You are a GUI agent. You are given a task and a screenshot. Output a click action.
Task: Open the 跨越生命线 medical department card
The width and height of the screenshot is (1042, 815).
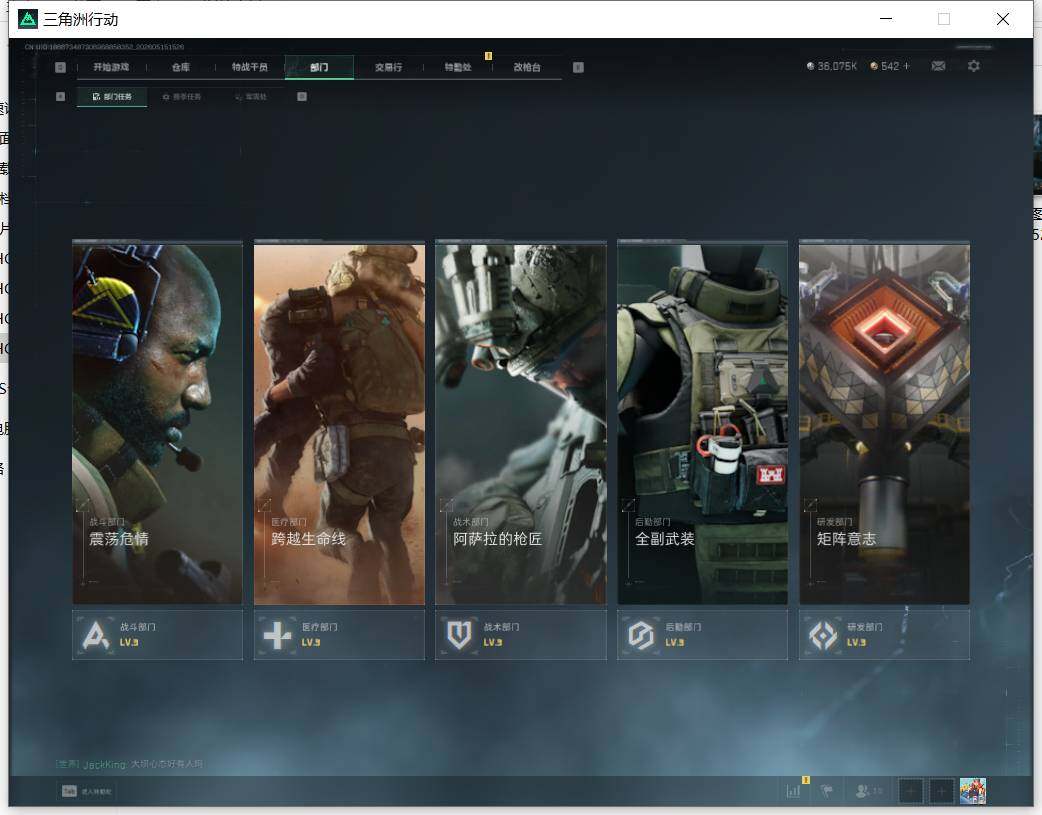339,423
